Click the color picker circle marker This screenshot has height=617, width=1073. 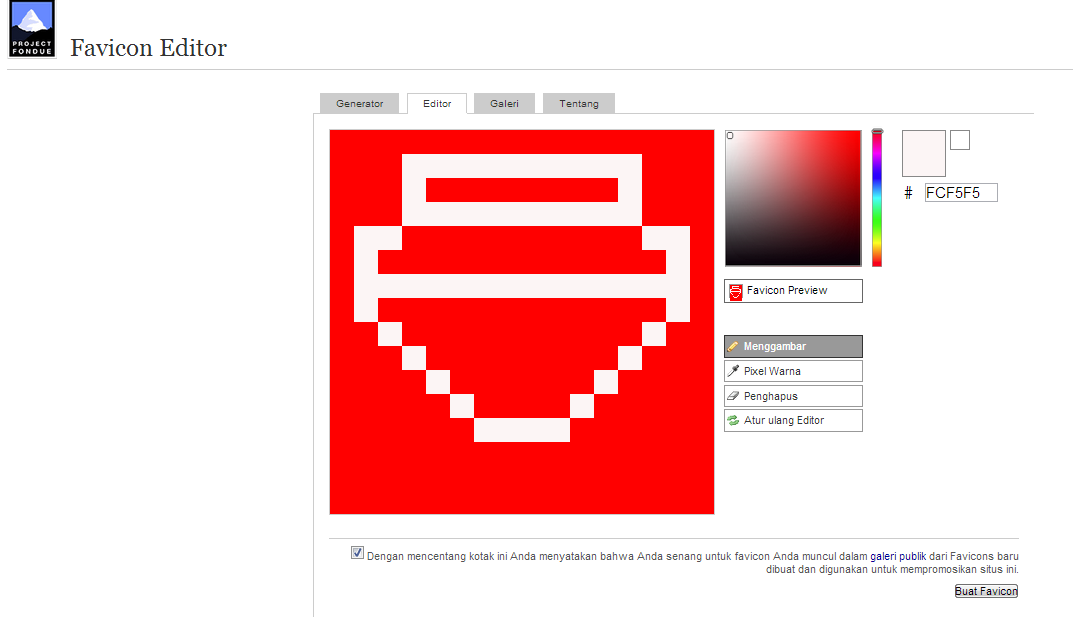point(730,135)
